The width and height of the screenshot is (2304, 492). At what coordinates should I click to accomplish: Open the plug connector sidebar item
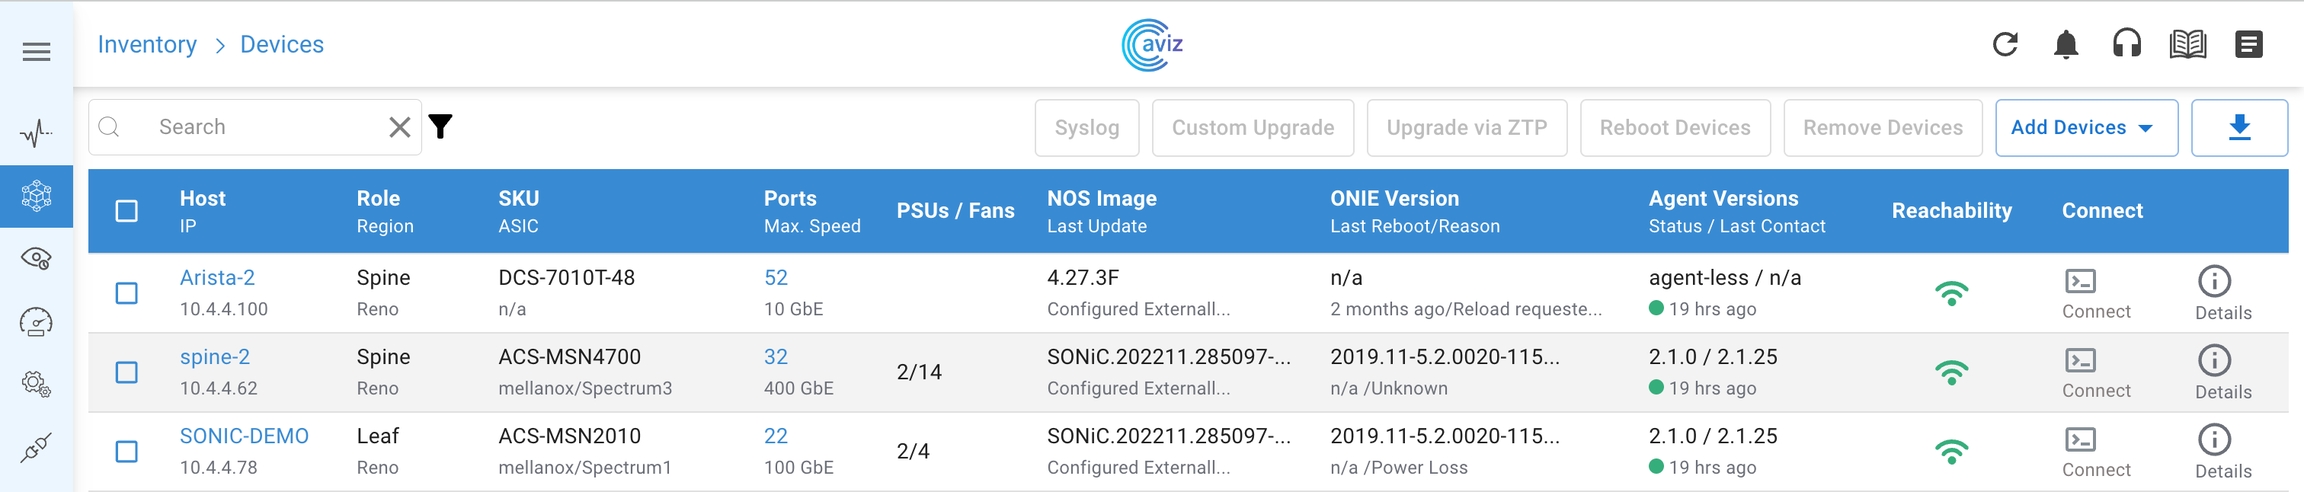click(x=36, y=448)
